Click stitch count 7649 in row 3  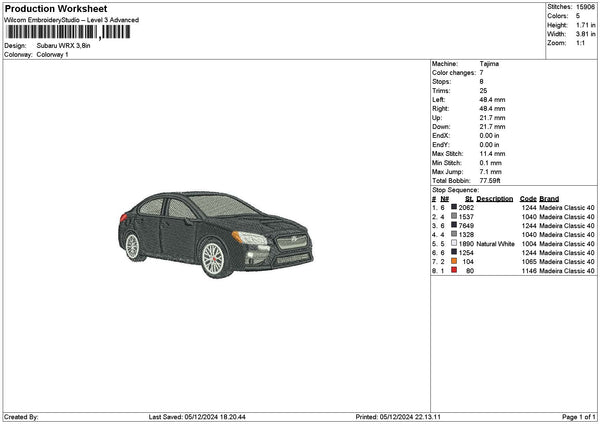point(466,226)
